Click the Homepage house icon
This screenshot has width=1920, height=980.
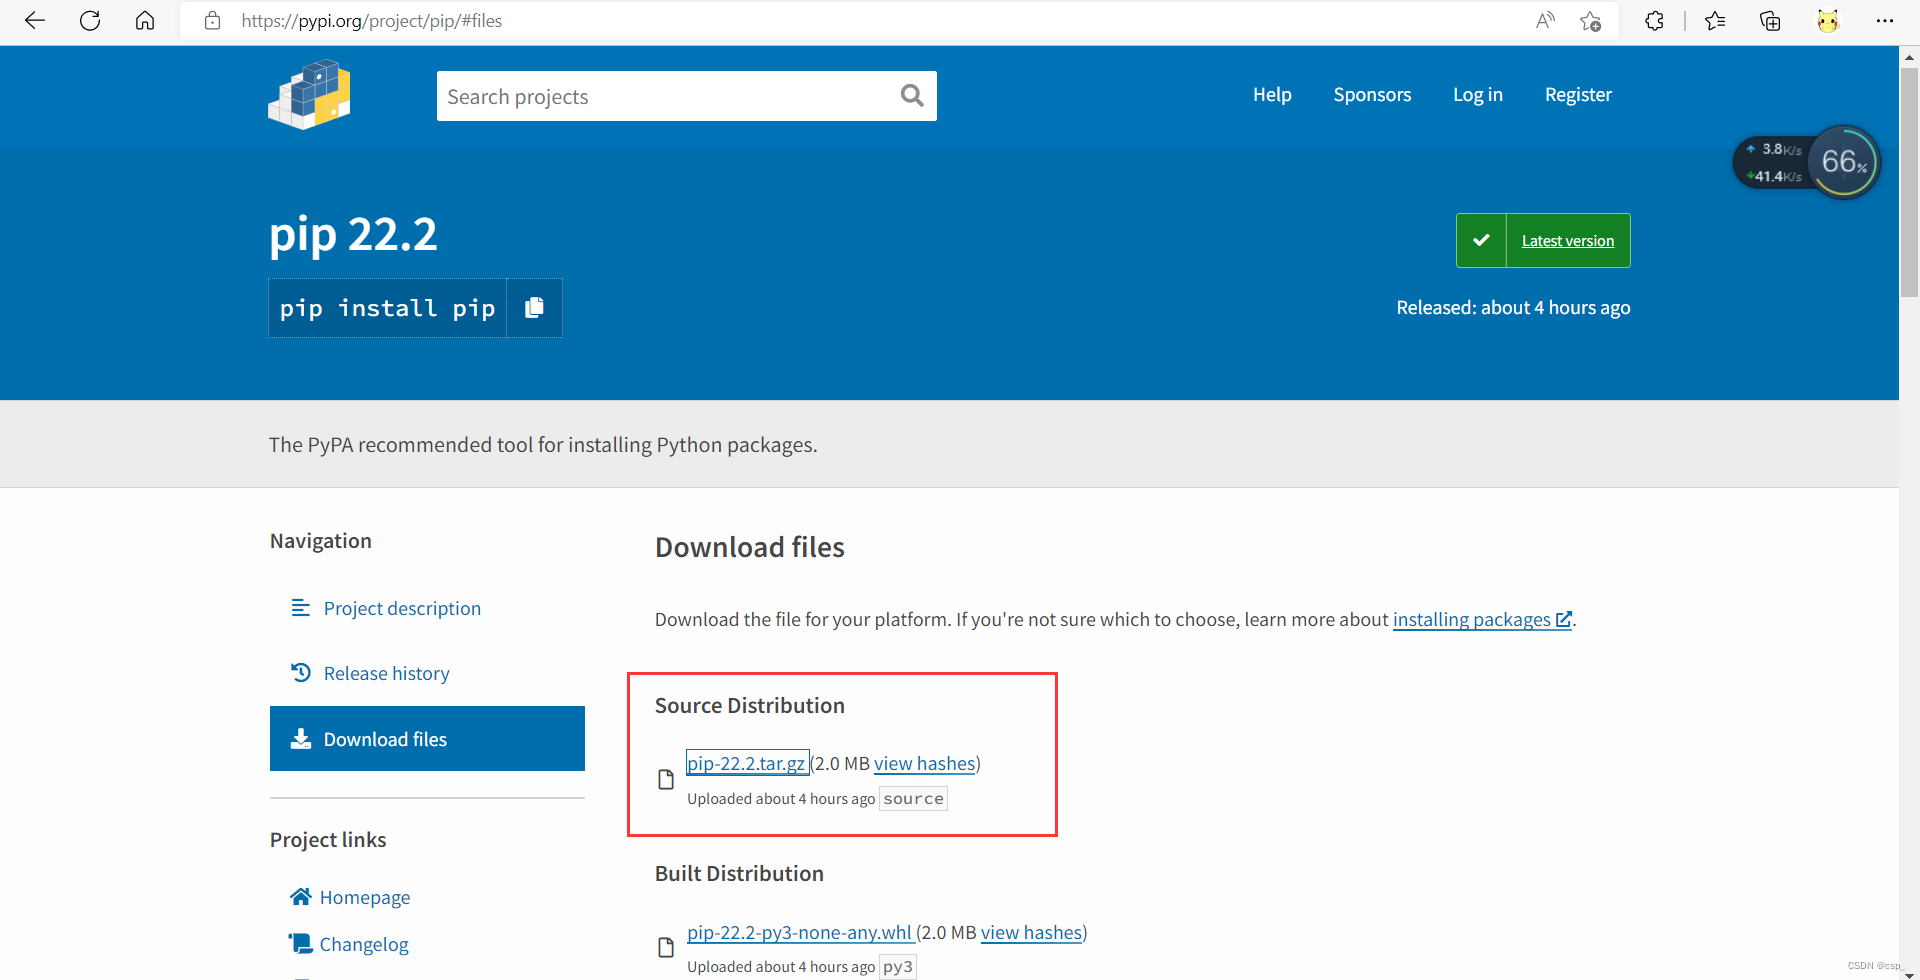click(301, 896)
